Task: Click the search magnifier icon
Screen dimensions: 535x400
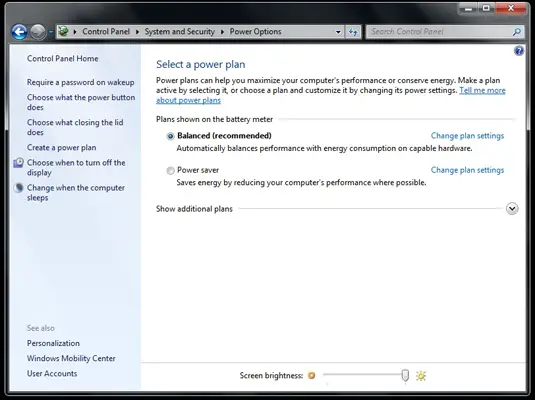Action: coord(517,32)
